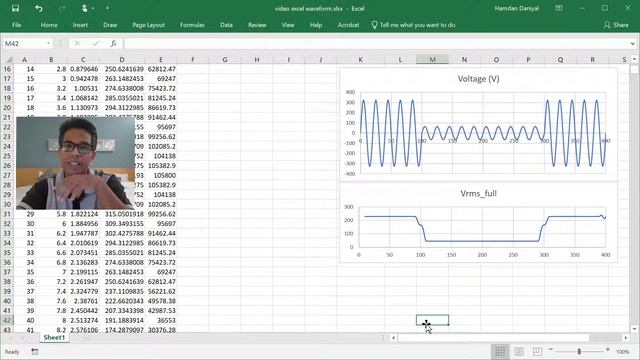
Task: Switch to Page Layout view icon
Action: pyautogui.click(x=519, y=351)
